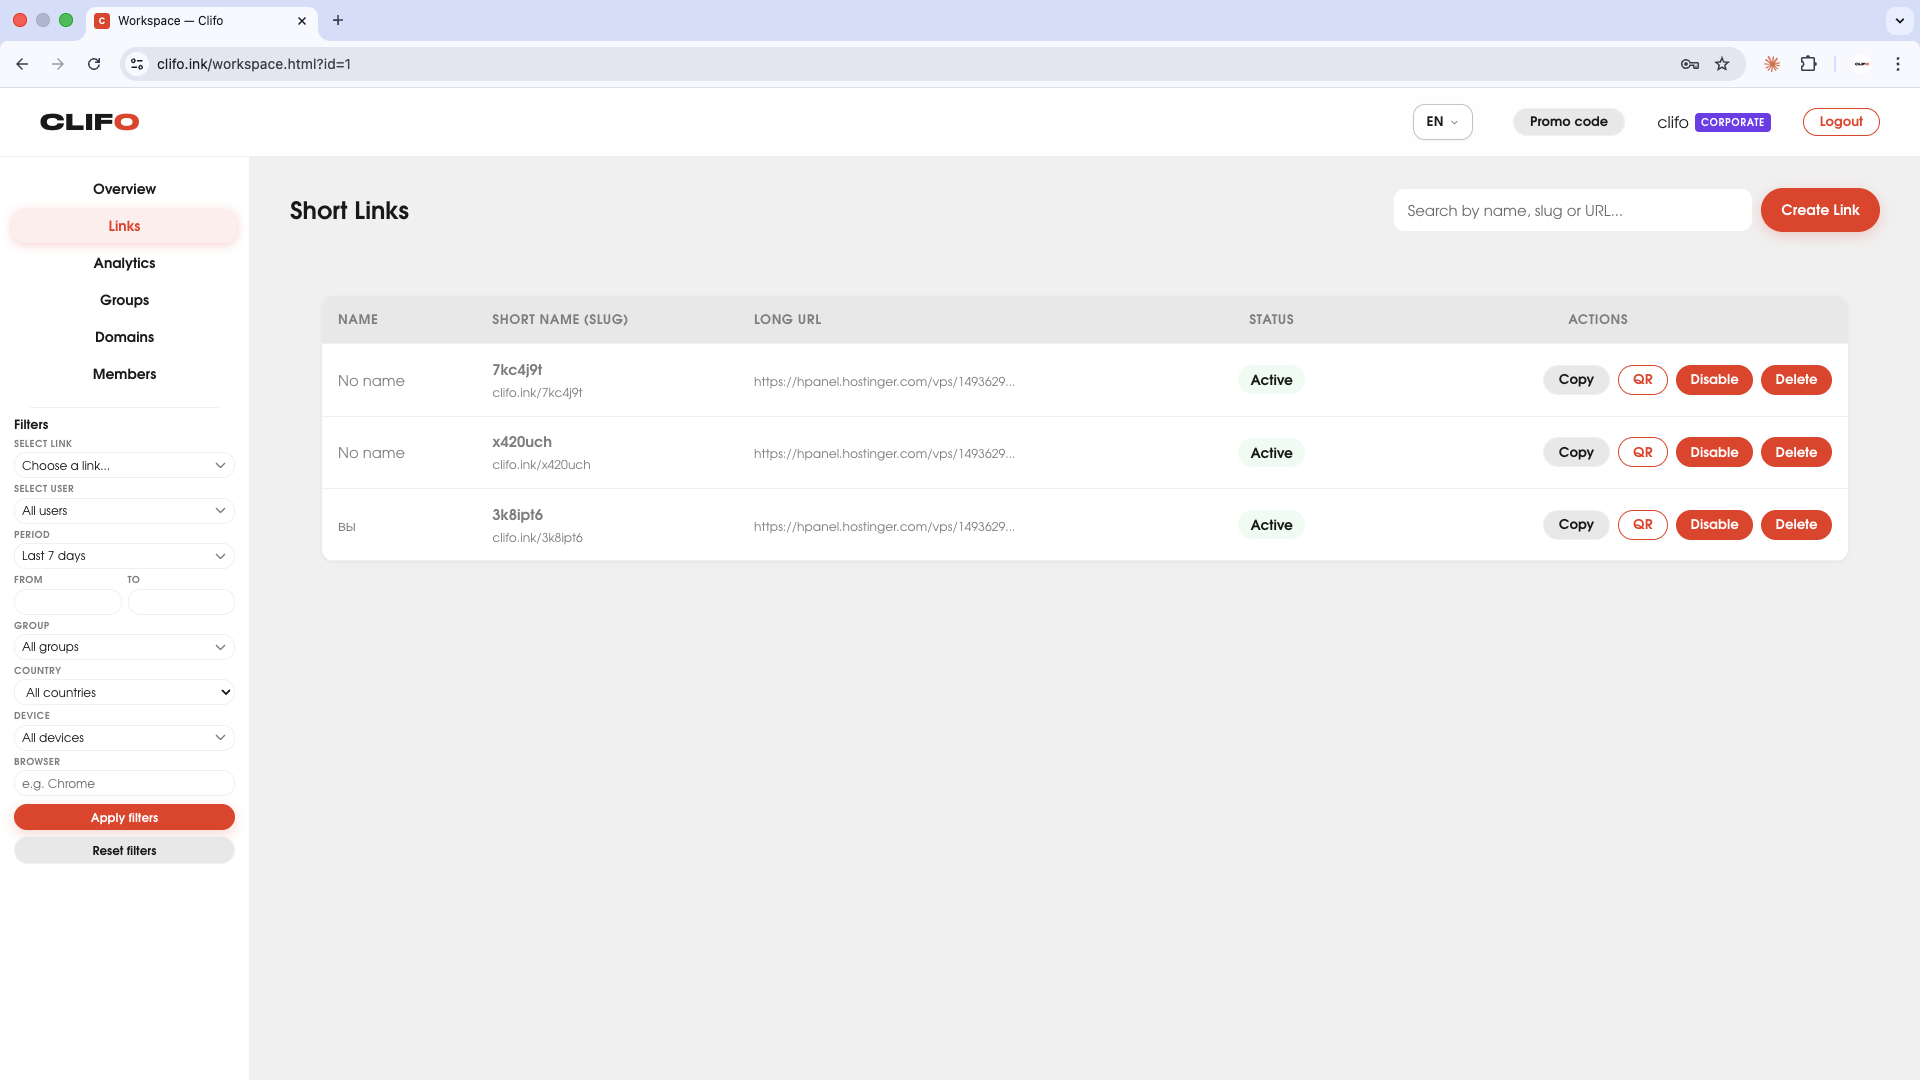The height and width of the screenshot is (1080, 1920).
Task: Focus the search by name or slug field
Action: point(1571,211)
